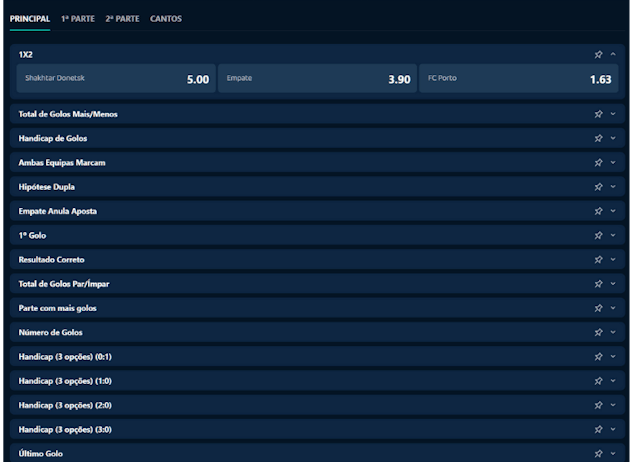
Task: Pin the Handicap de Golos market
Action: pos(598,138)
